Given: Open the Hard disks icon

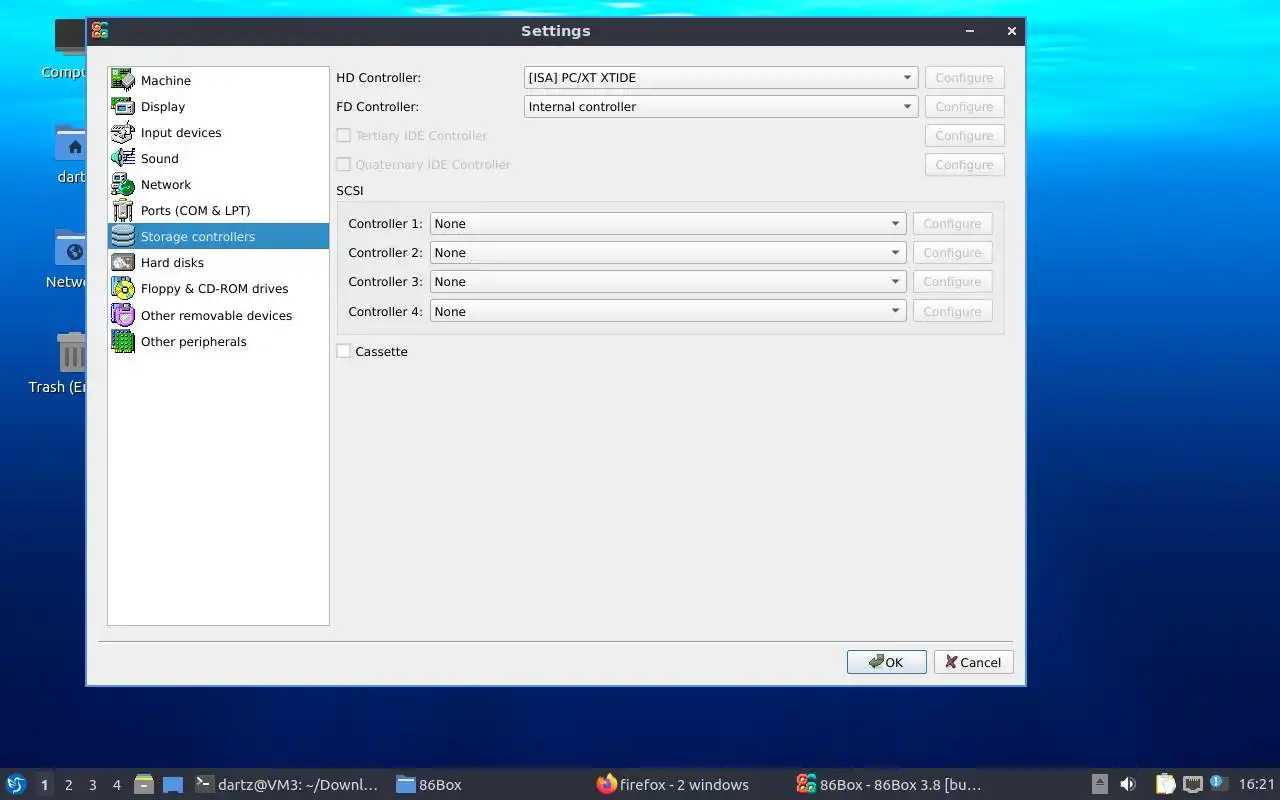Looking at the screenshot, I should click(123, 262).
